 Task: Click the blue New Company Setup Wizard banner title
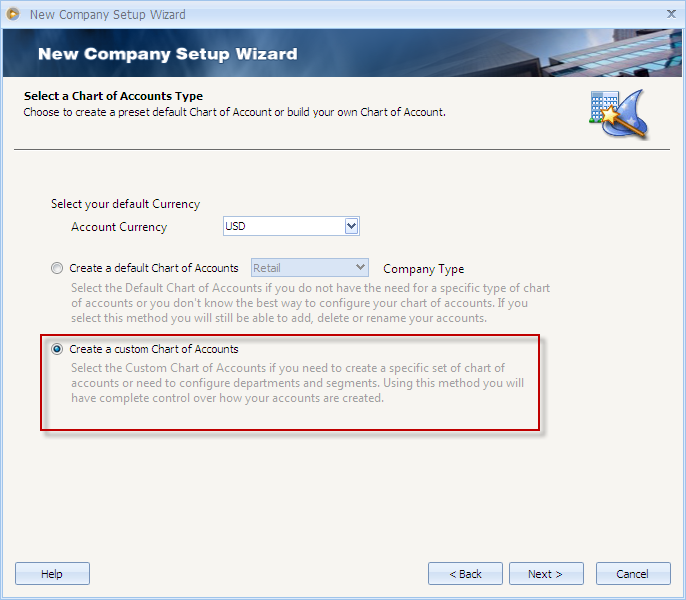(x=167, y=54)
